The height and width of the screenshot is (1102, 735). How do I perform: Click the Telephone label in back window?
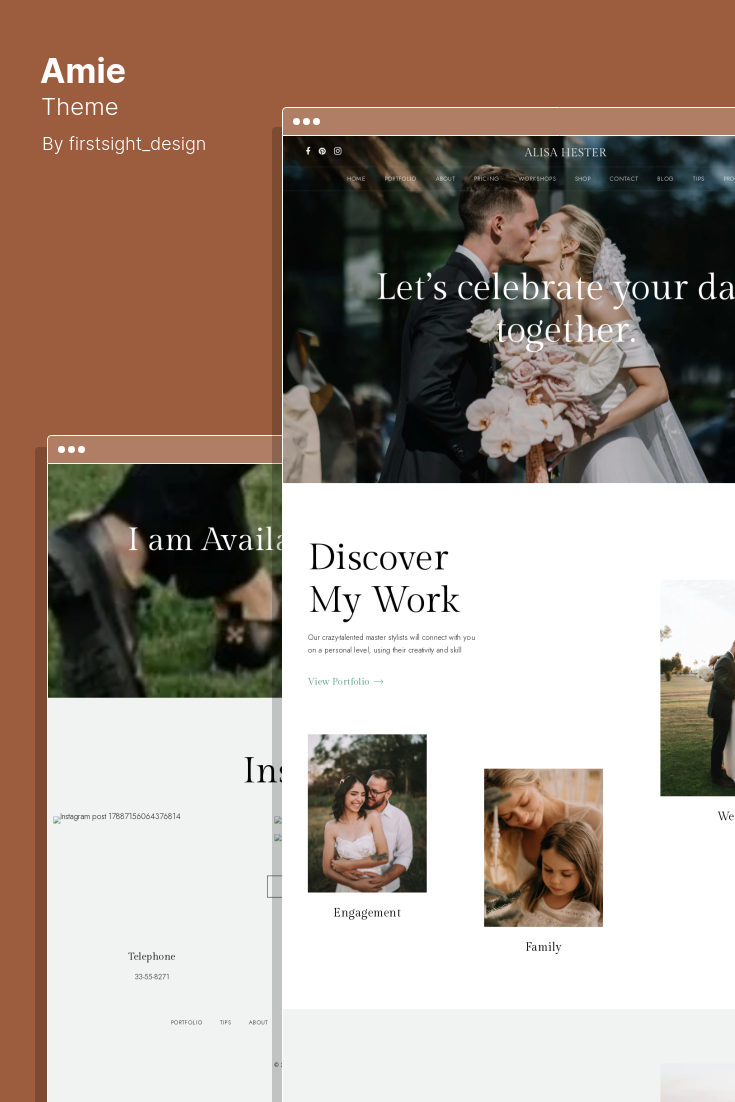(x=152, y=957)
